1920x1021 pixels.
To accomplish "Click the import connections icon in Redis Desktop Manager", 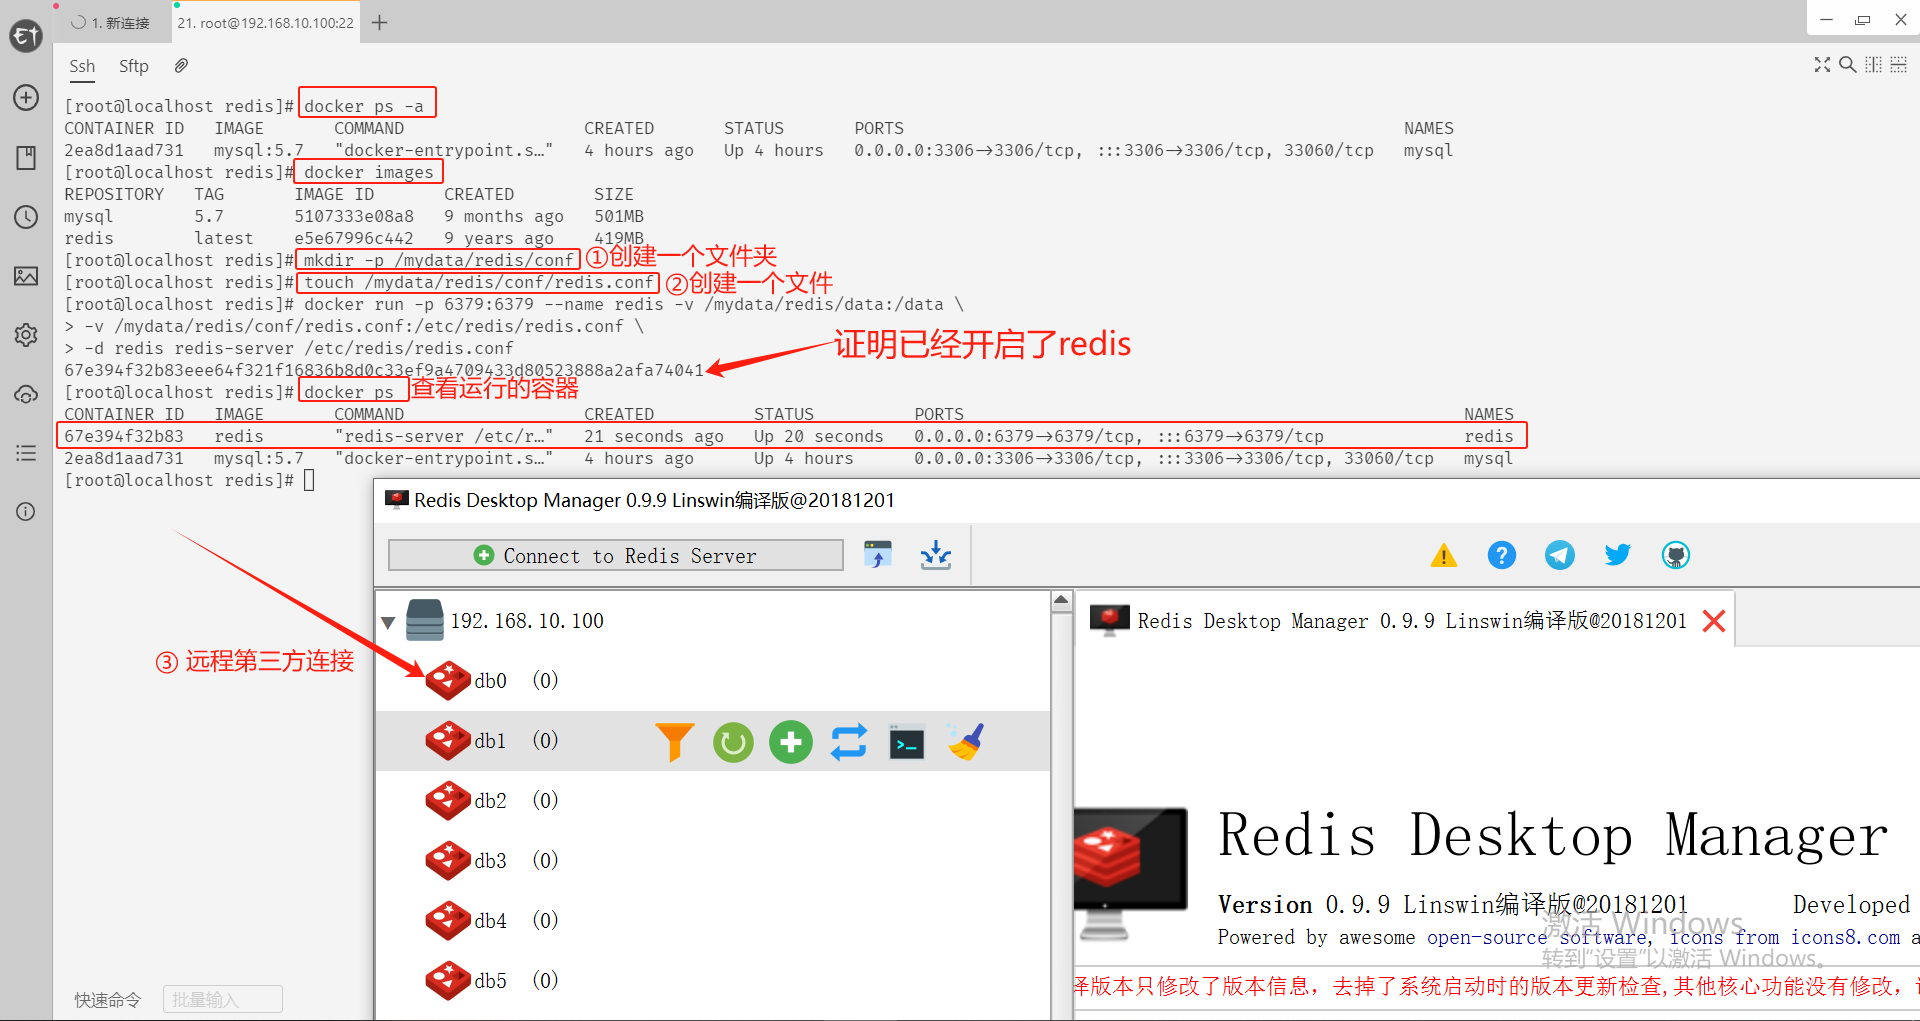I will point(878,554).
